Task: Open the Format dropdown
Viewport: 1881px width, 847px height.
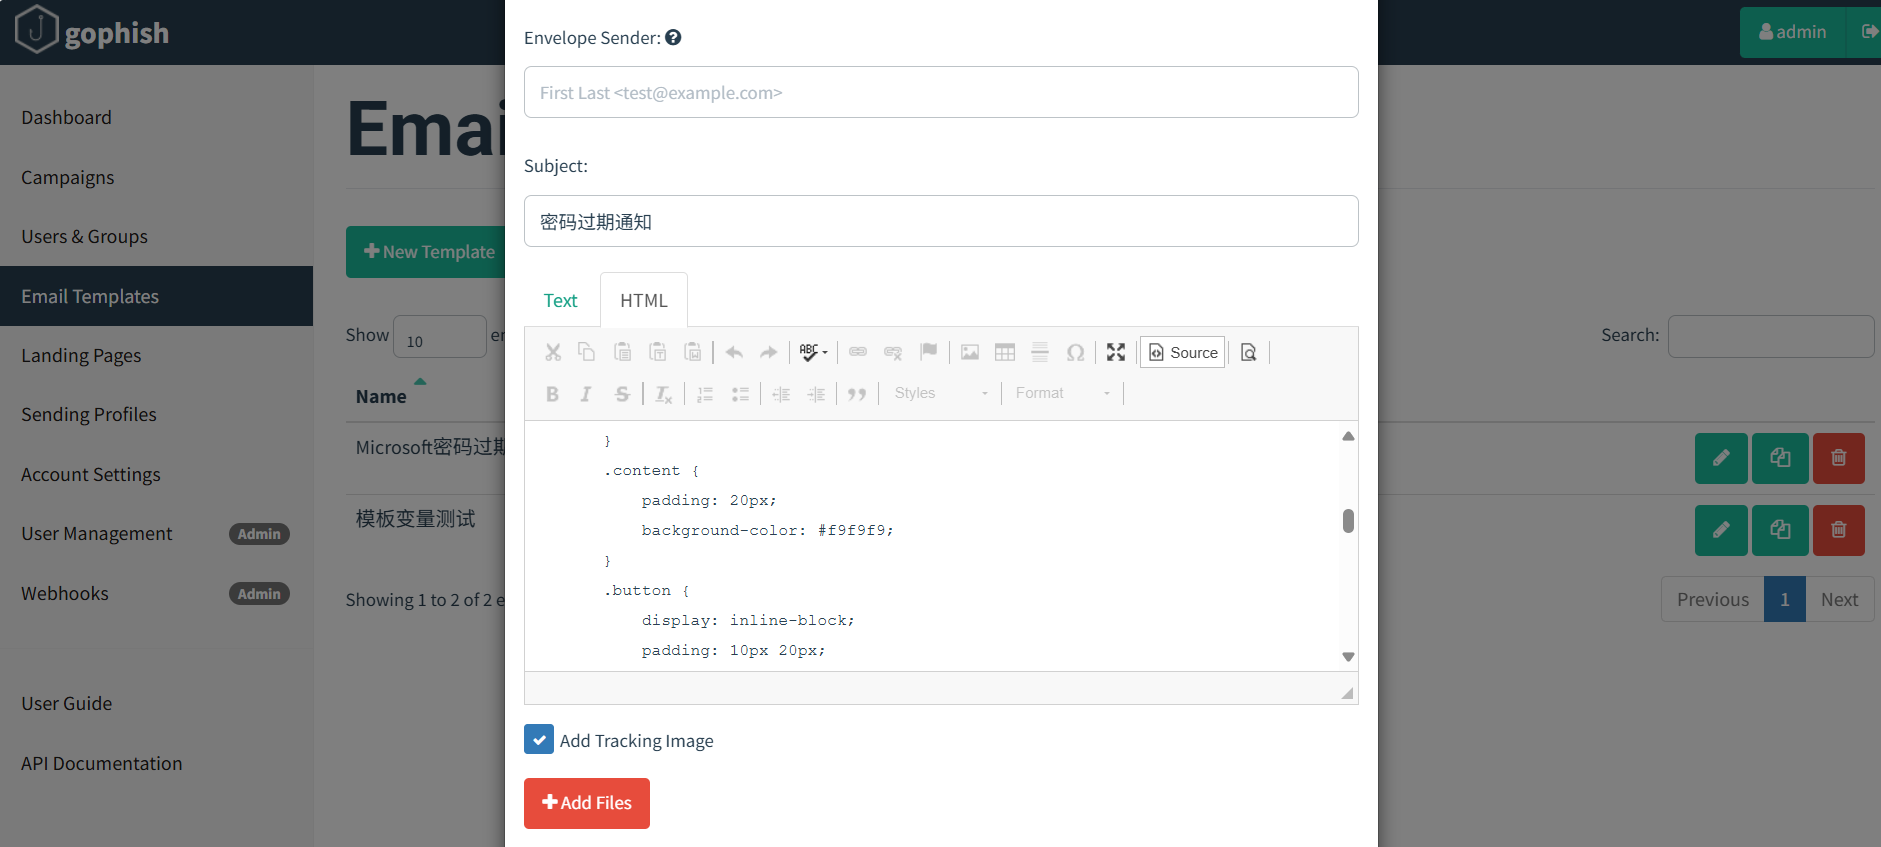Action: coord(1062,394)
